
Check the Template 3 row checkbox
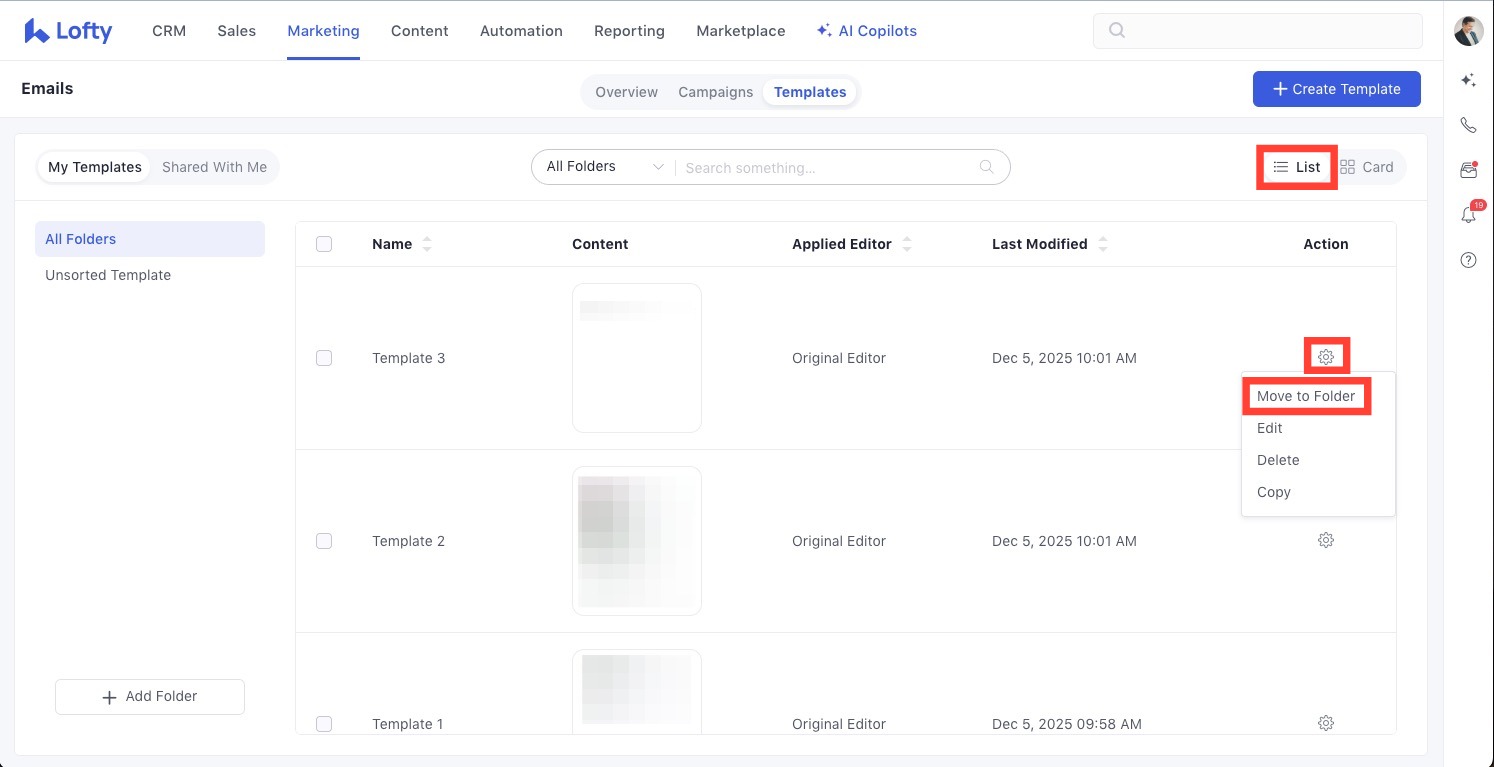click(324, 358)
